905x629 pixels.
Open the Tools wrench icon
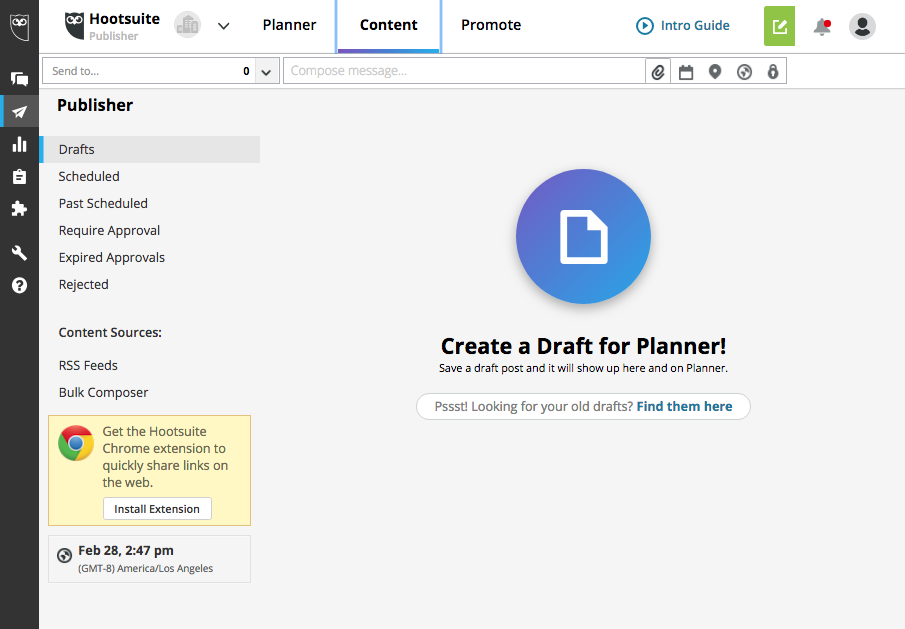(x=20, y=253)
